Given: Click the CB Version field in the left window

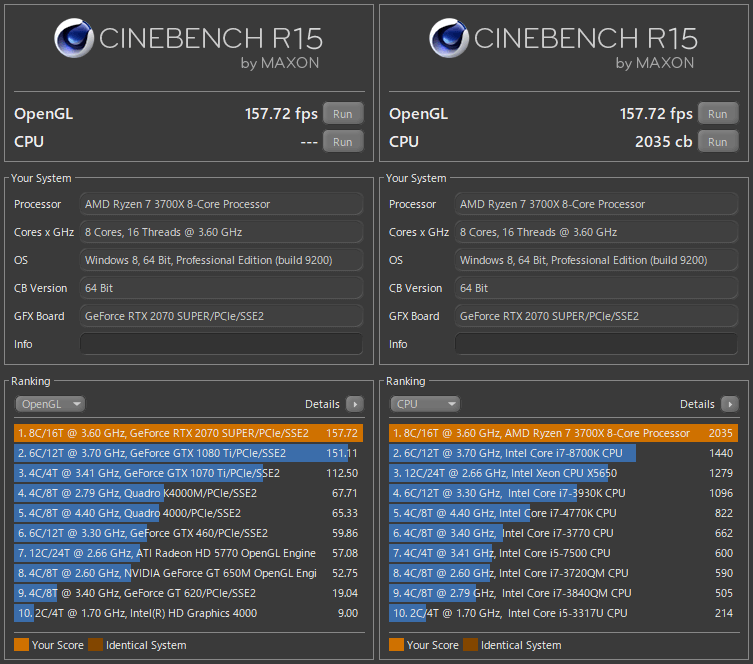Looking at the screenshot, I should click(221, 288).
